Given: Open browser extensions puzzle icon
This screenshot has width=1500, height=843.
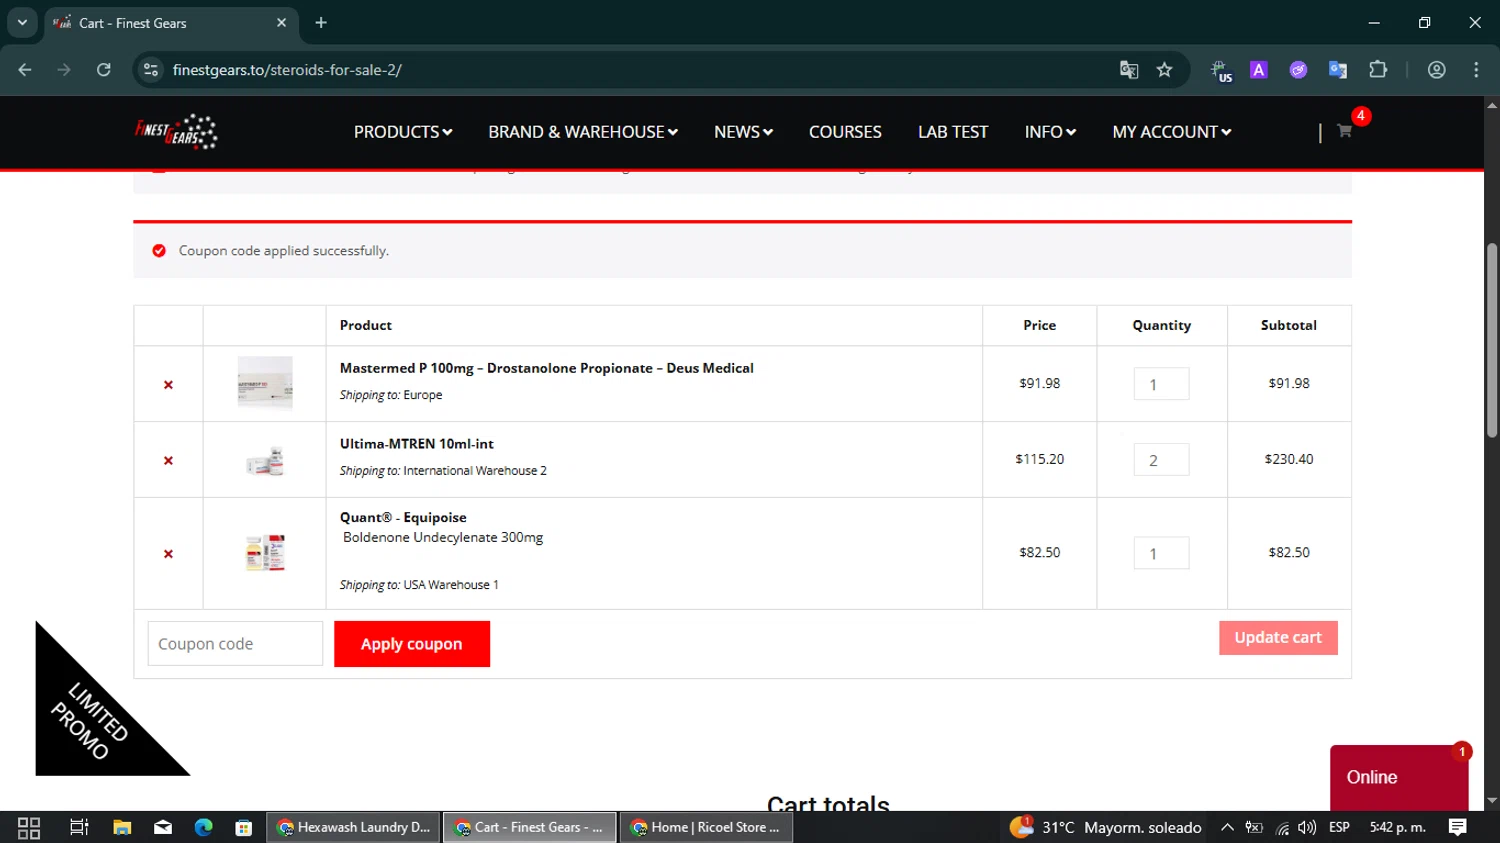Looking at the screenshot, I should coord(1378,70).
